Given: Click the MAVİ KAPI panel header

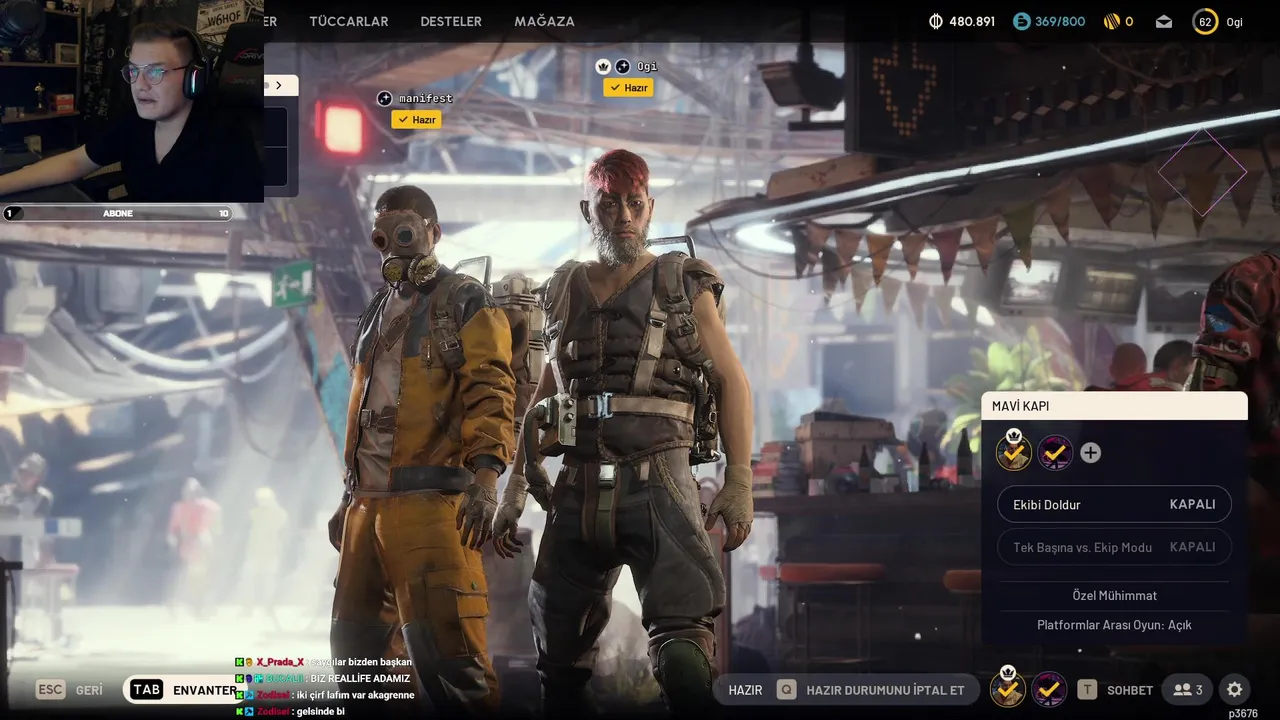Looking at the screenshot, I should (1114, 406).
